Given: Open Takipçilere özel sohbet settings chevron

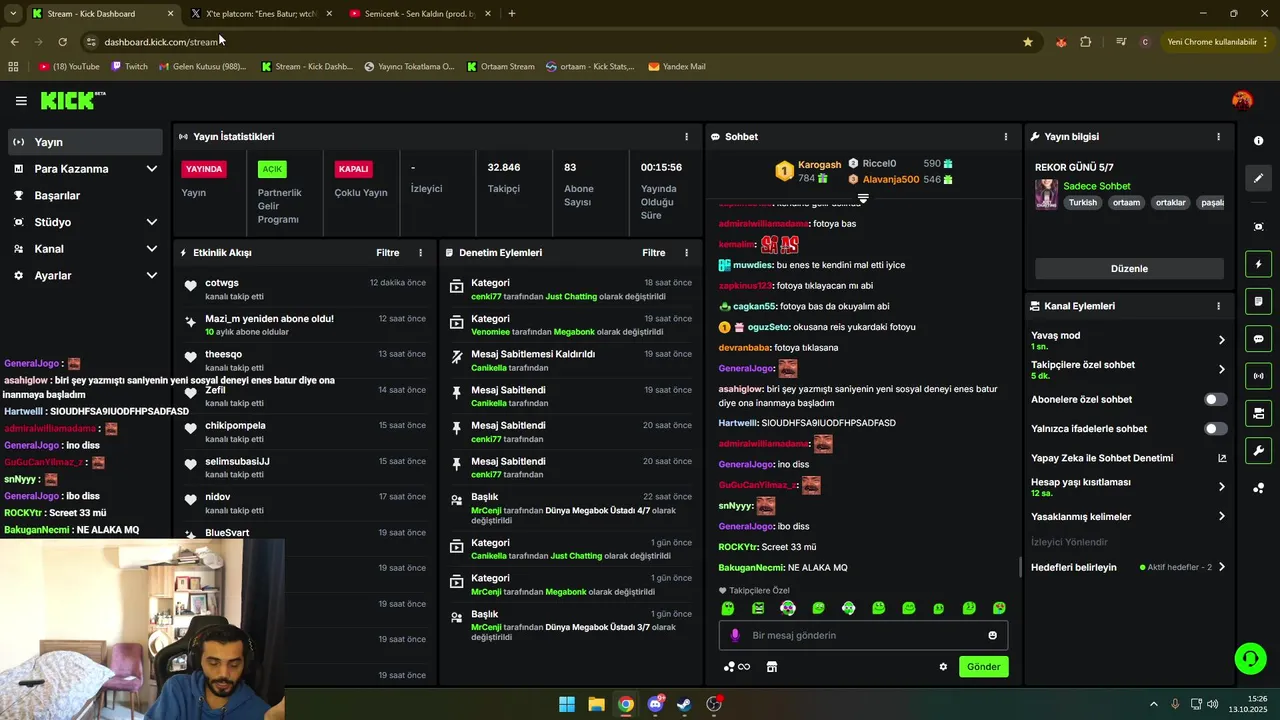Looking at the screenshot, I should tap(1221, 370).
